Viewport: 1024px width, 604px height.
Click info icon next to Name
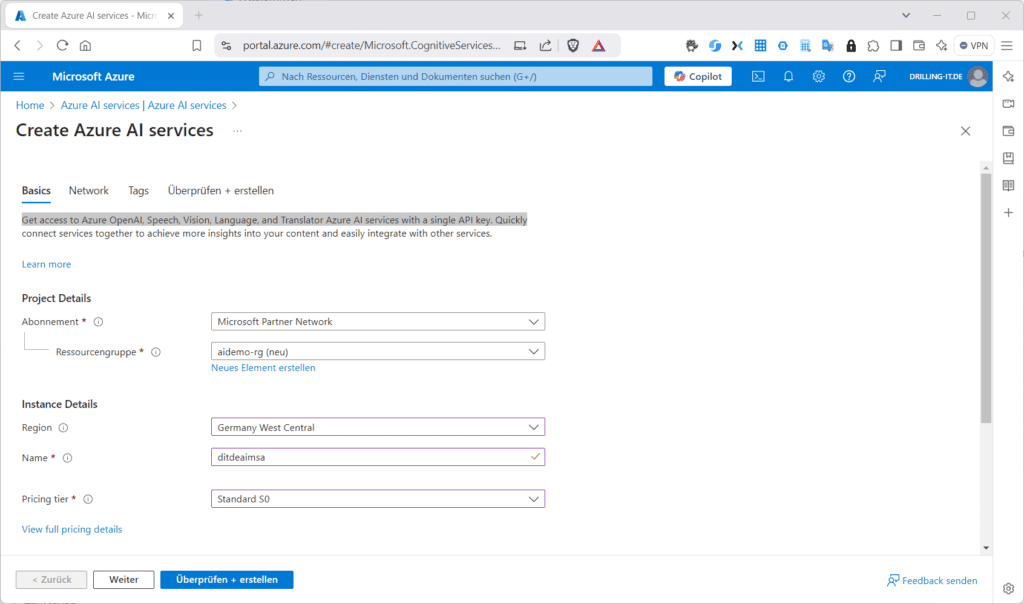(x=67, y=458)
